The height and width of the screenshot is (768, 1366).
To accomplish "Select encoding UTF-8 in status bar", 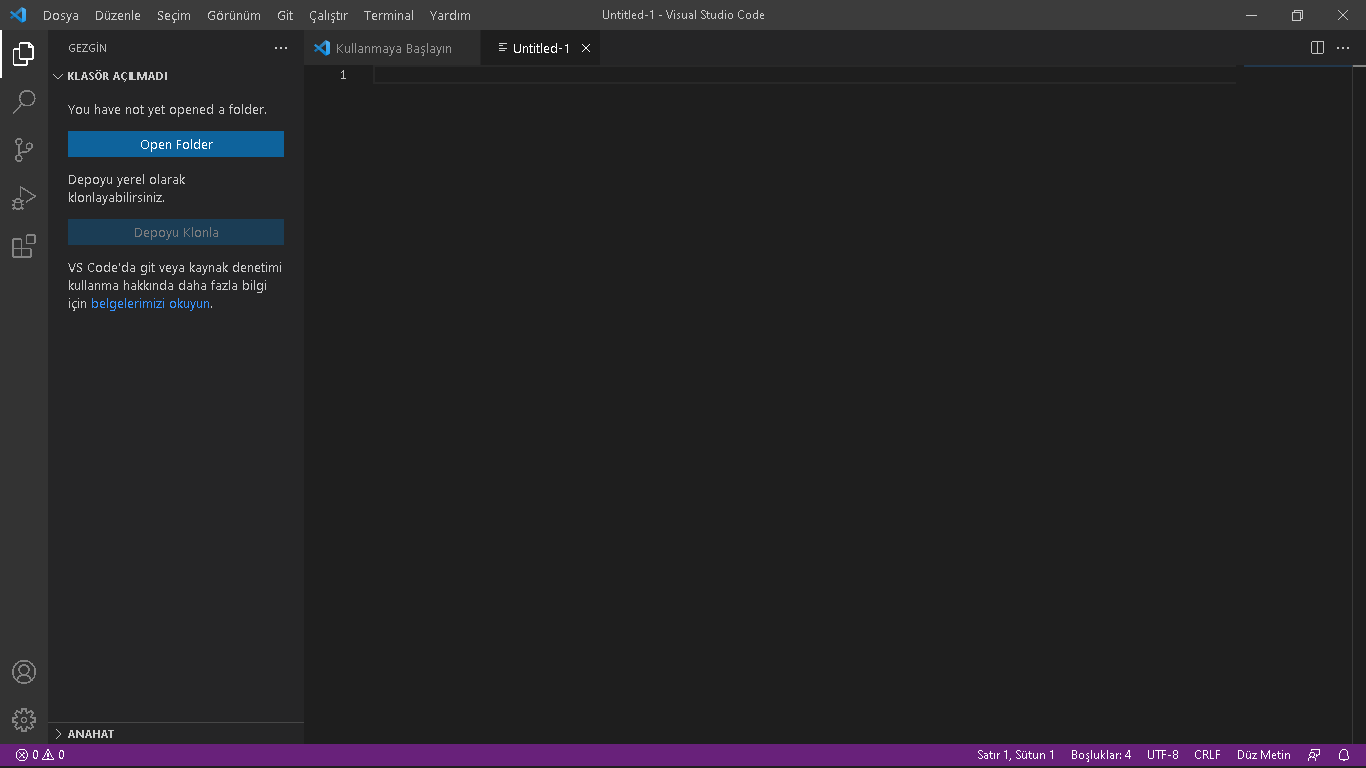I will tap(1163, 755).
